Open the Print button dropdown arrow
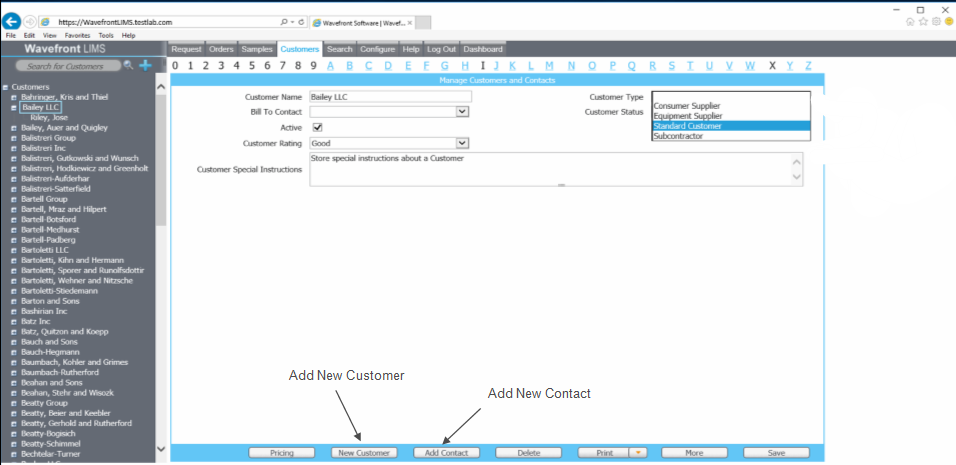Screen dimensions: 956x465 (x=638, y=453)
